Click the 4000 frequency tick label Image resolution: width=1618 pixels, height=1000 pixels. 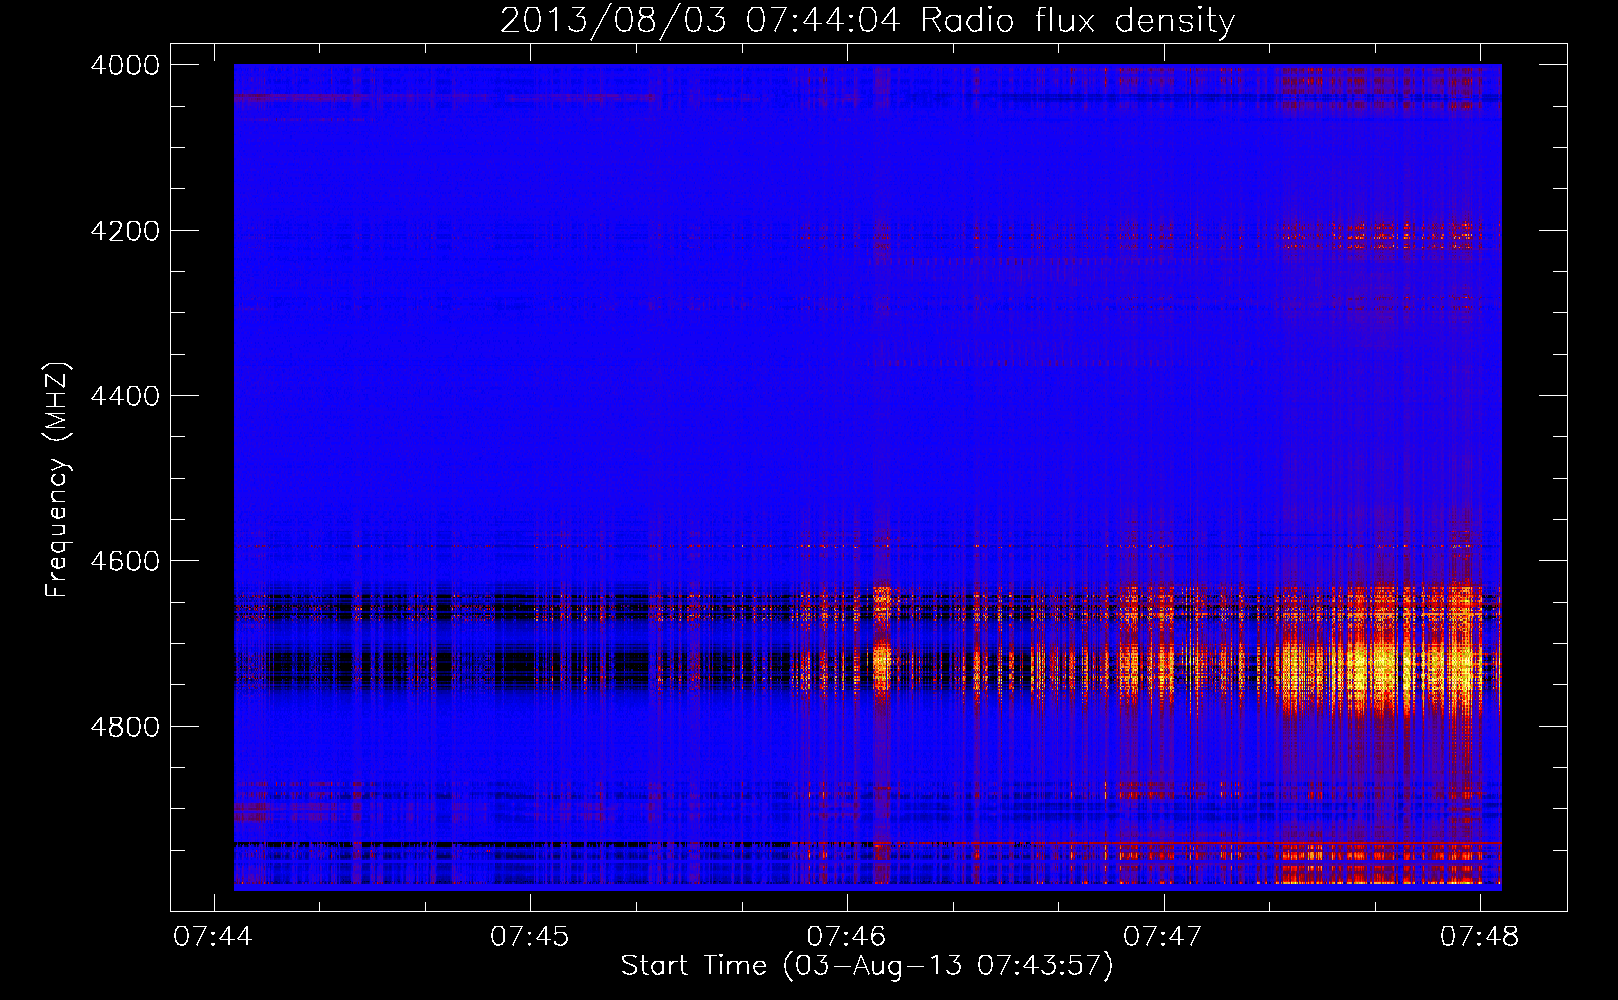pyautogui.click(x=124, y=65)
